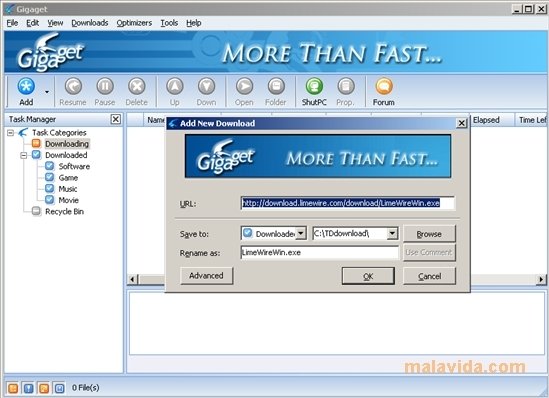Click the Advanced button in dialog
549x398 pixels.
pos(206,276)
